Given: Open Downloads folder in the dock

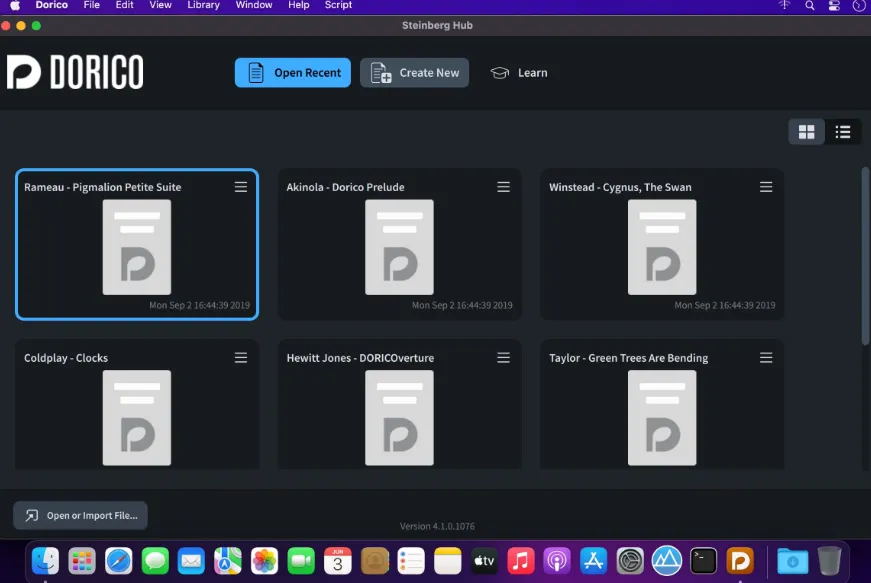Looking at the screenshot, I should pos(793,561).
